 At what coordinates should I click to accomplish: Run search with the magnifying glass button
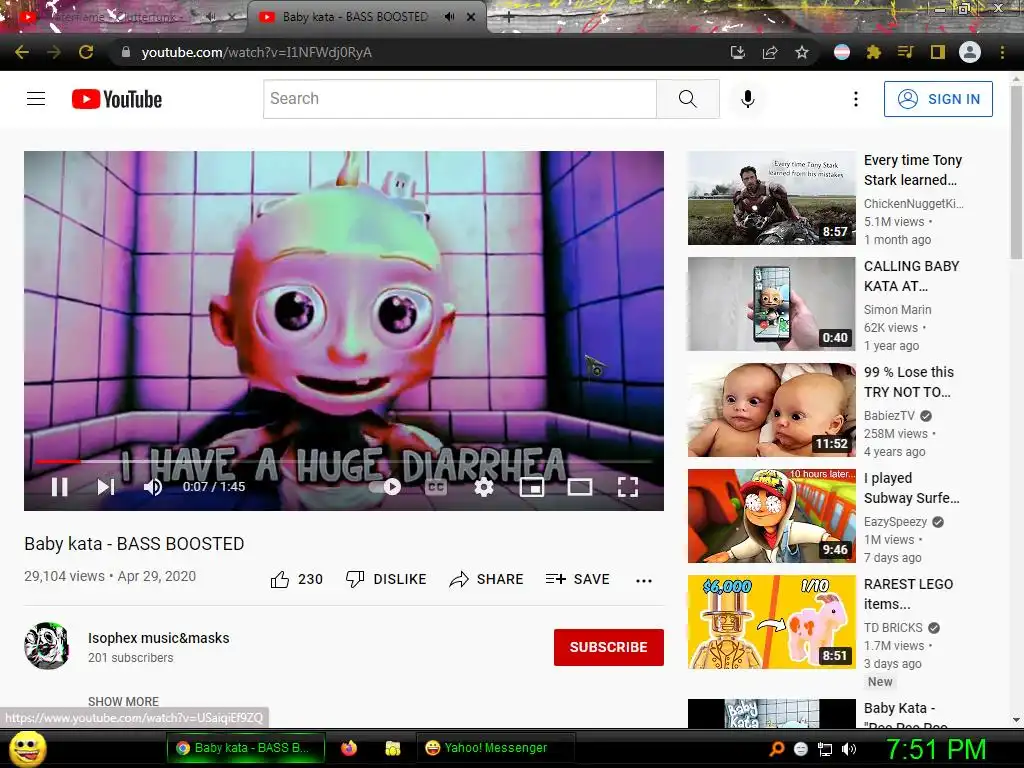688,99
